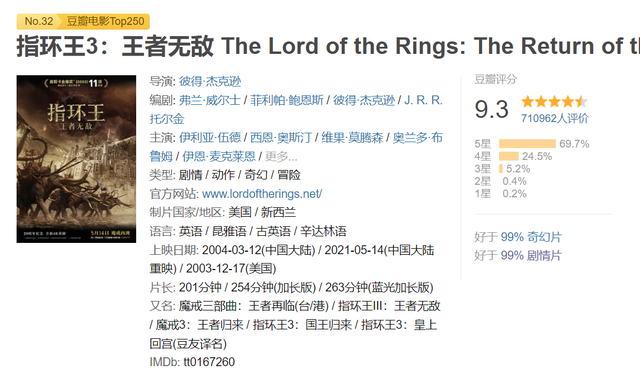
Task: Open actor 伊恩·麦克莱恩 link
Action: pos(219,156)
